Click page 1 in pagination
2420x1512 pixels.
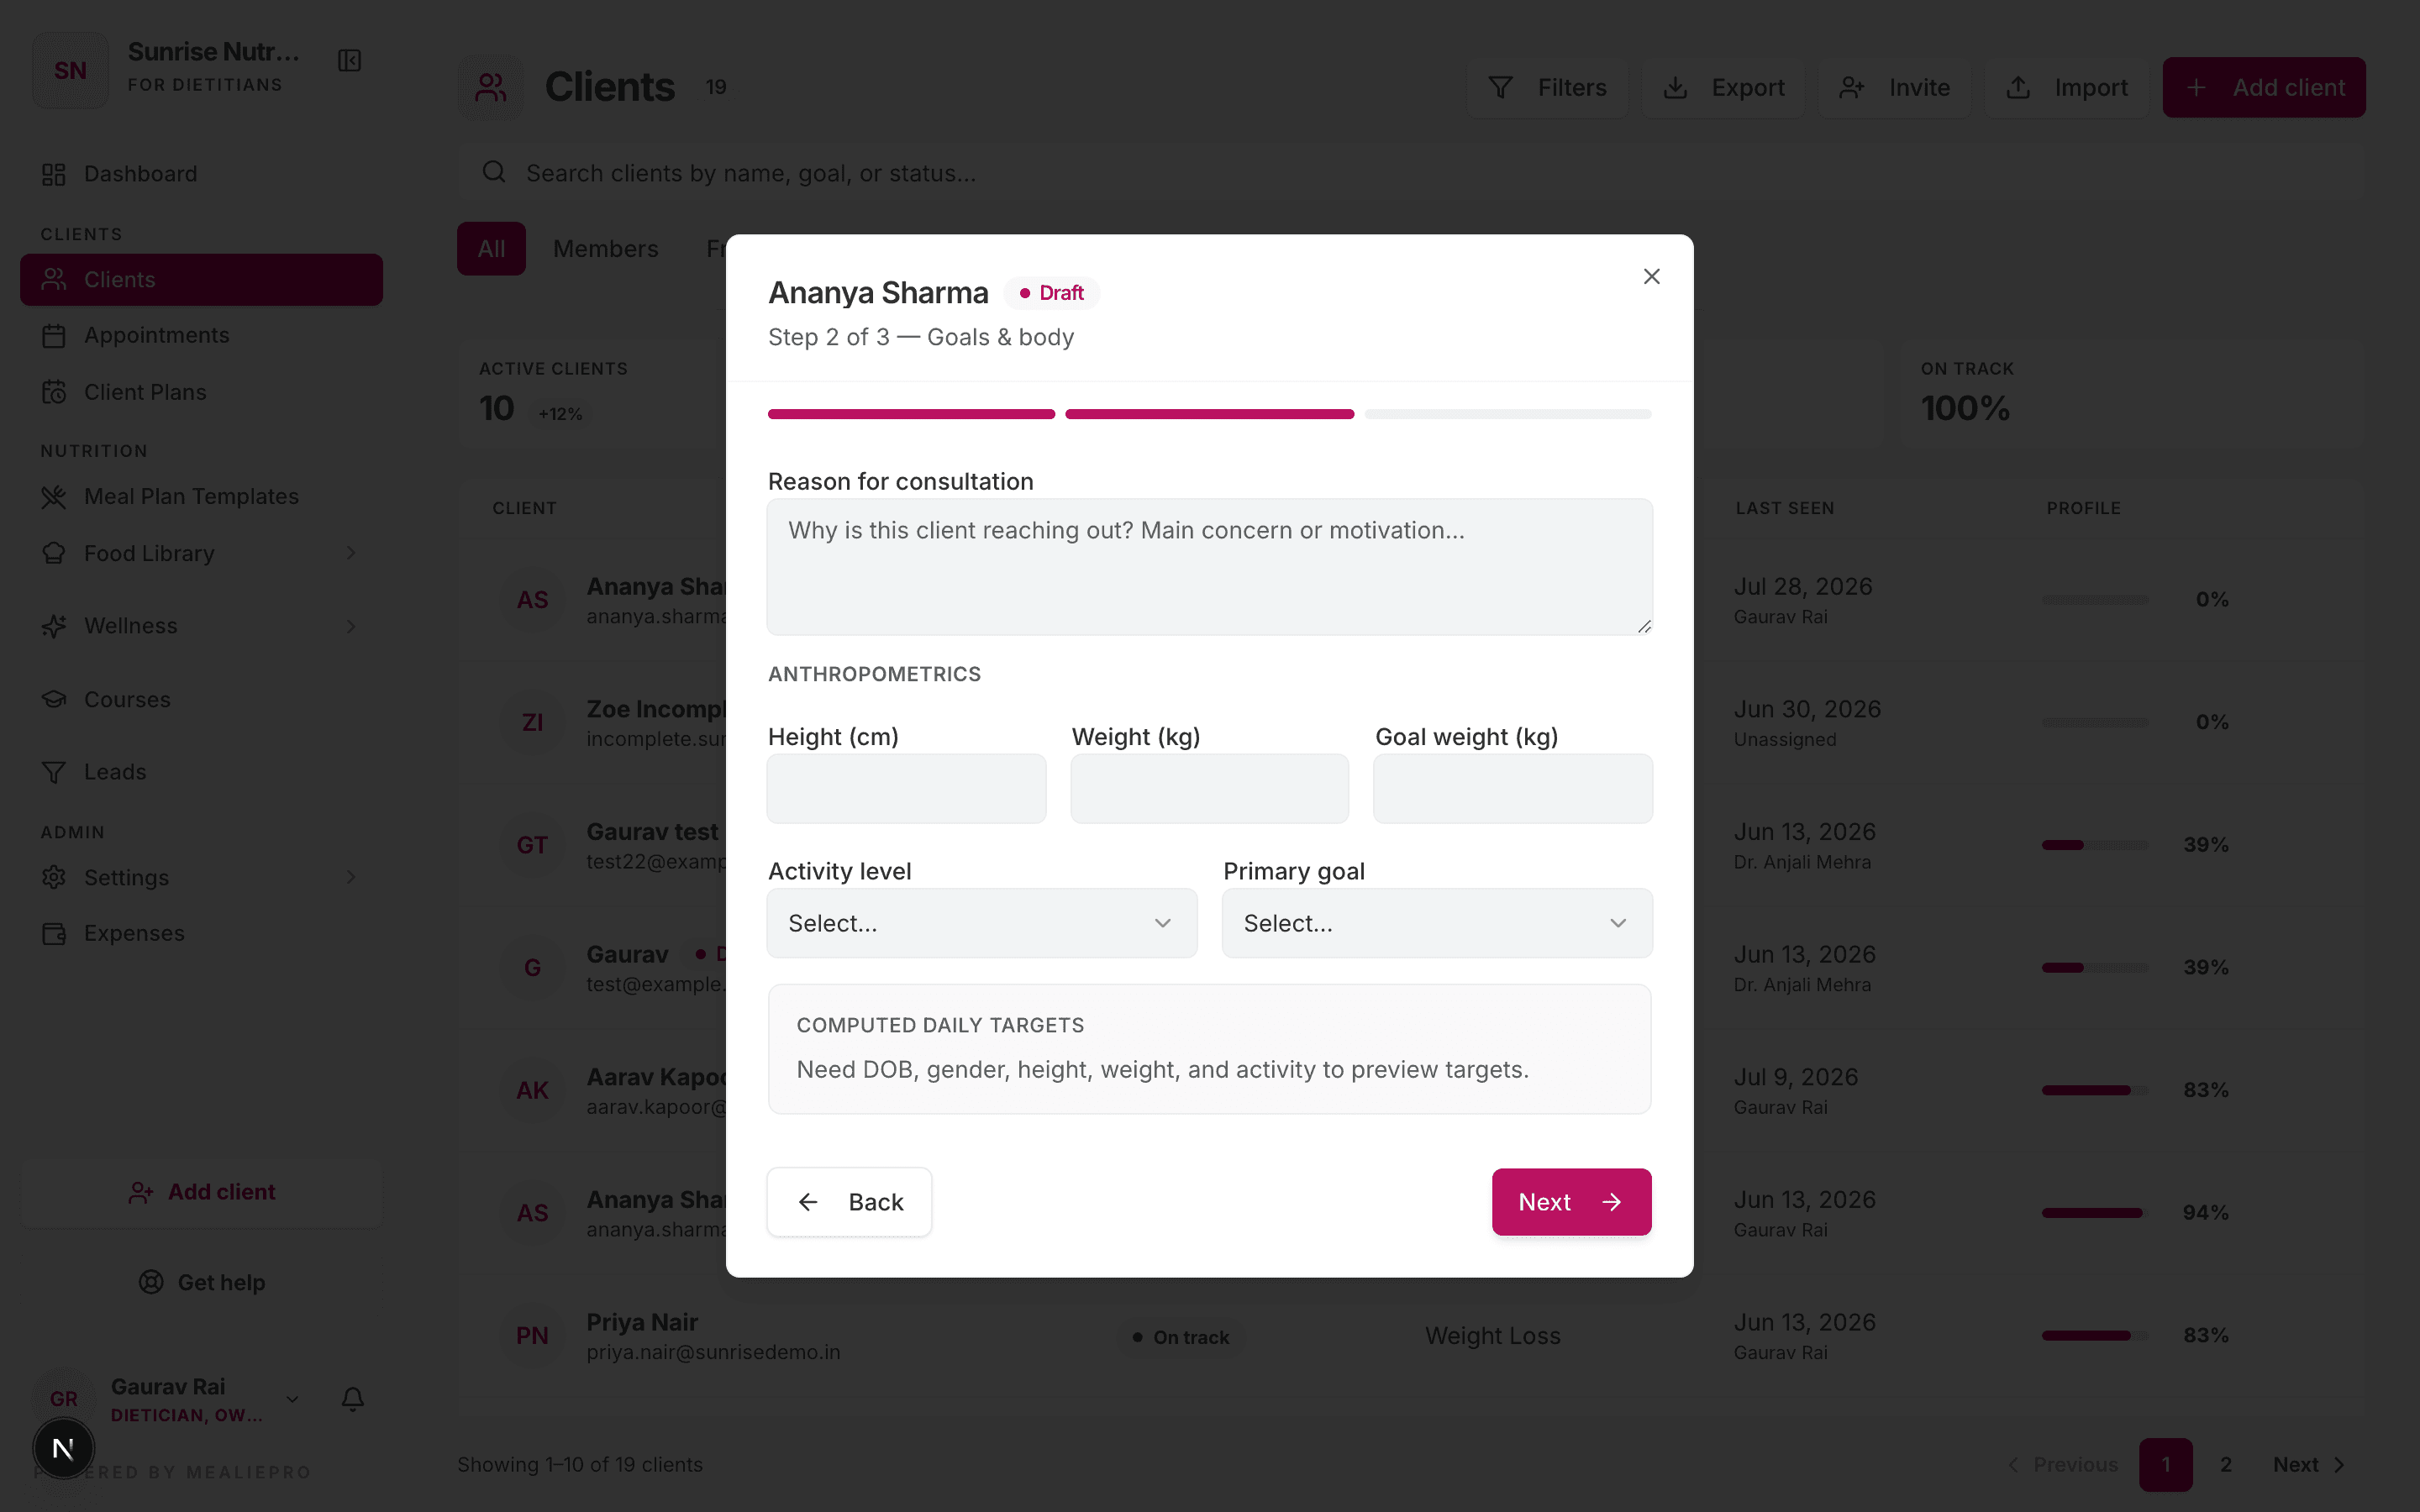pyautogui.click(x=2166, y=1464)
